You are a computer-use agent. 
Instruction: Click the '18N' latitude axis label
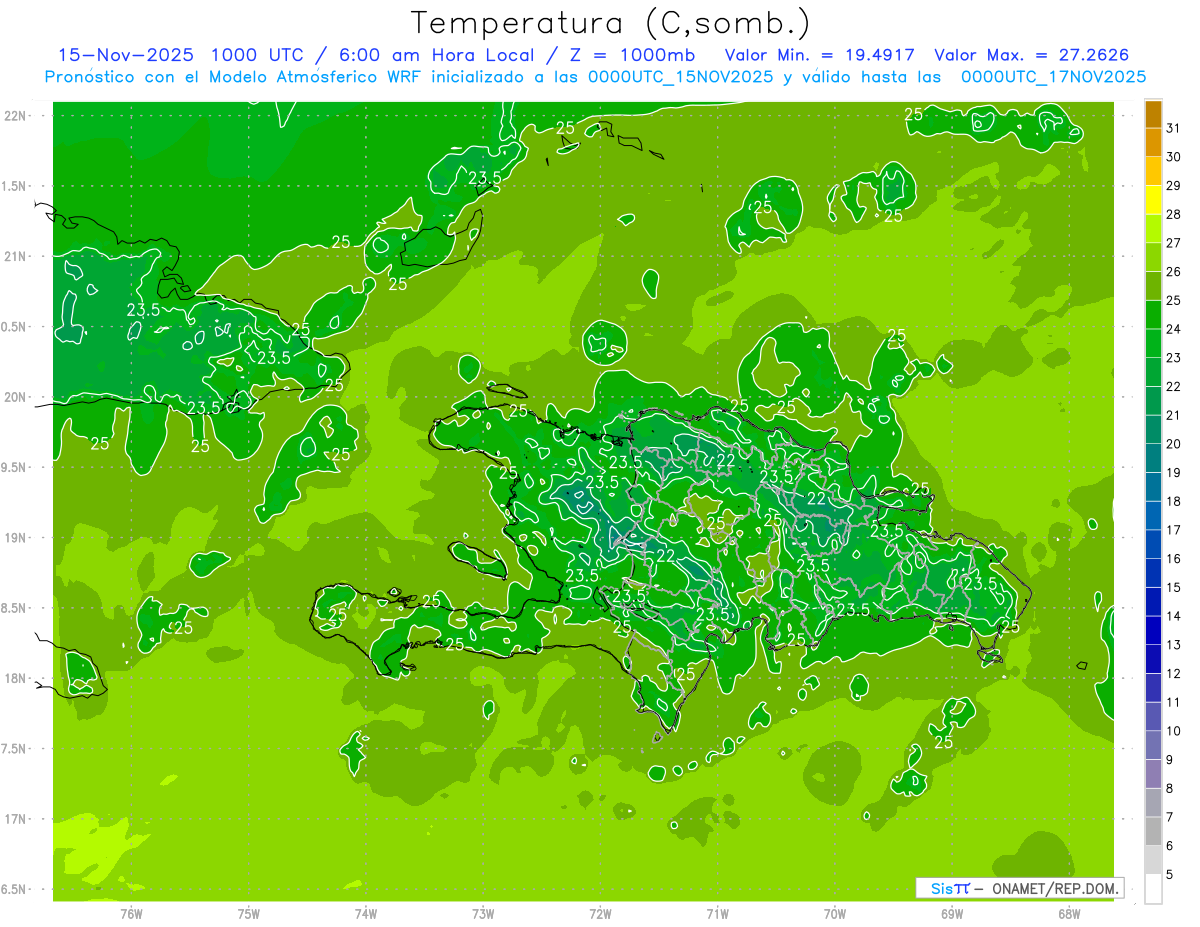15,678
